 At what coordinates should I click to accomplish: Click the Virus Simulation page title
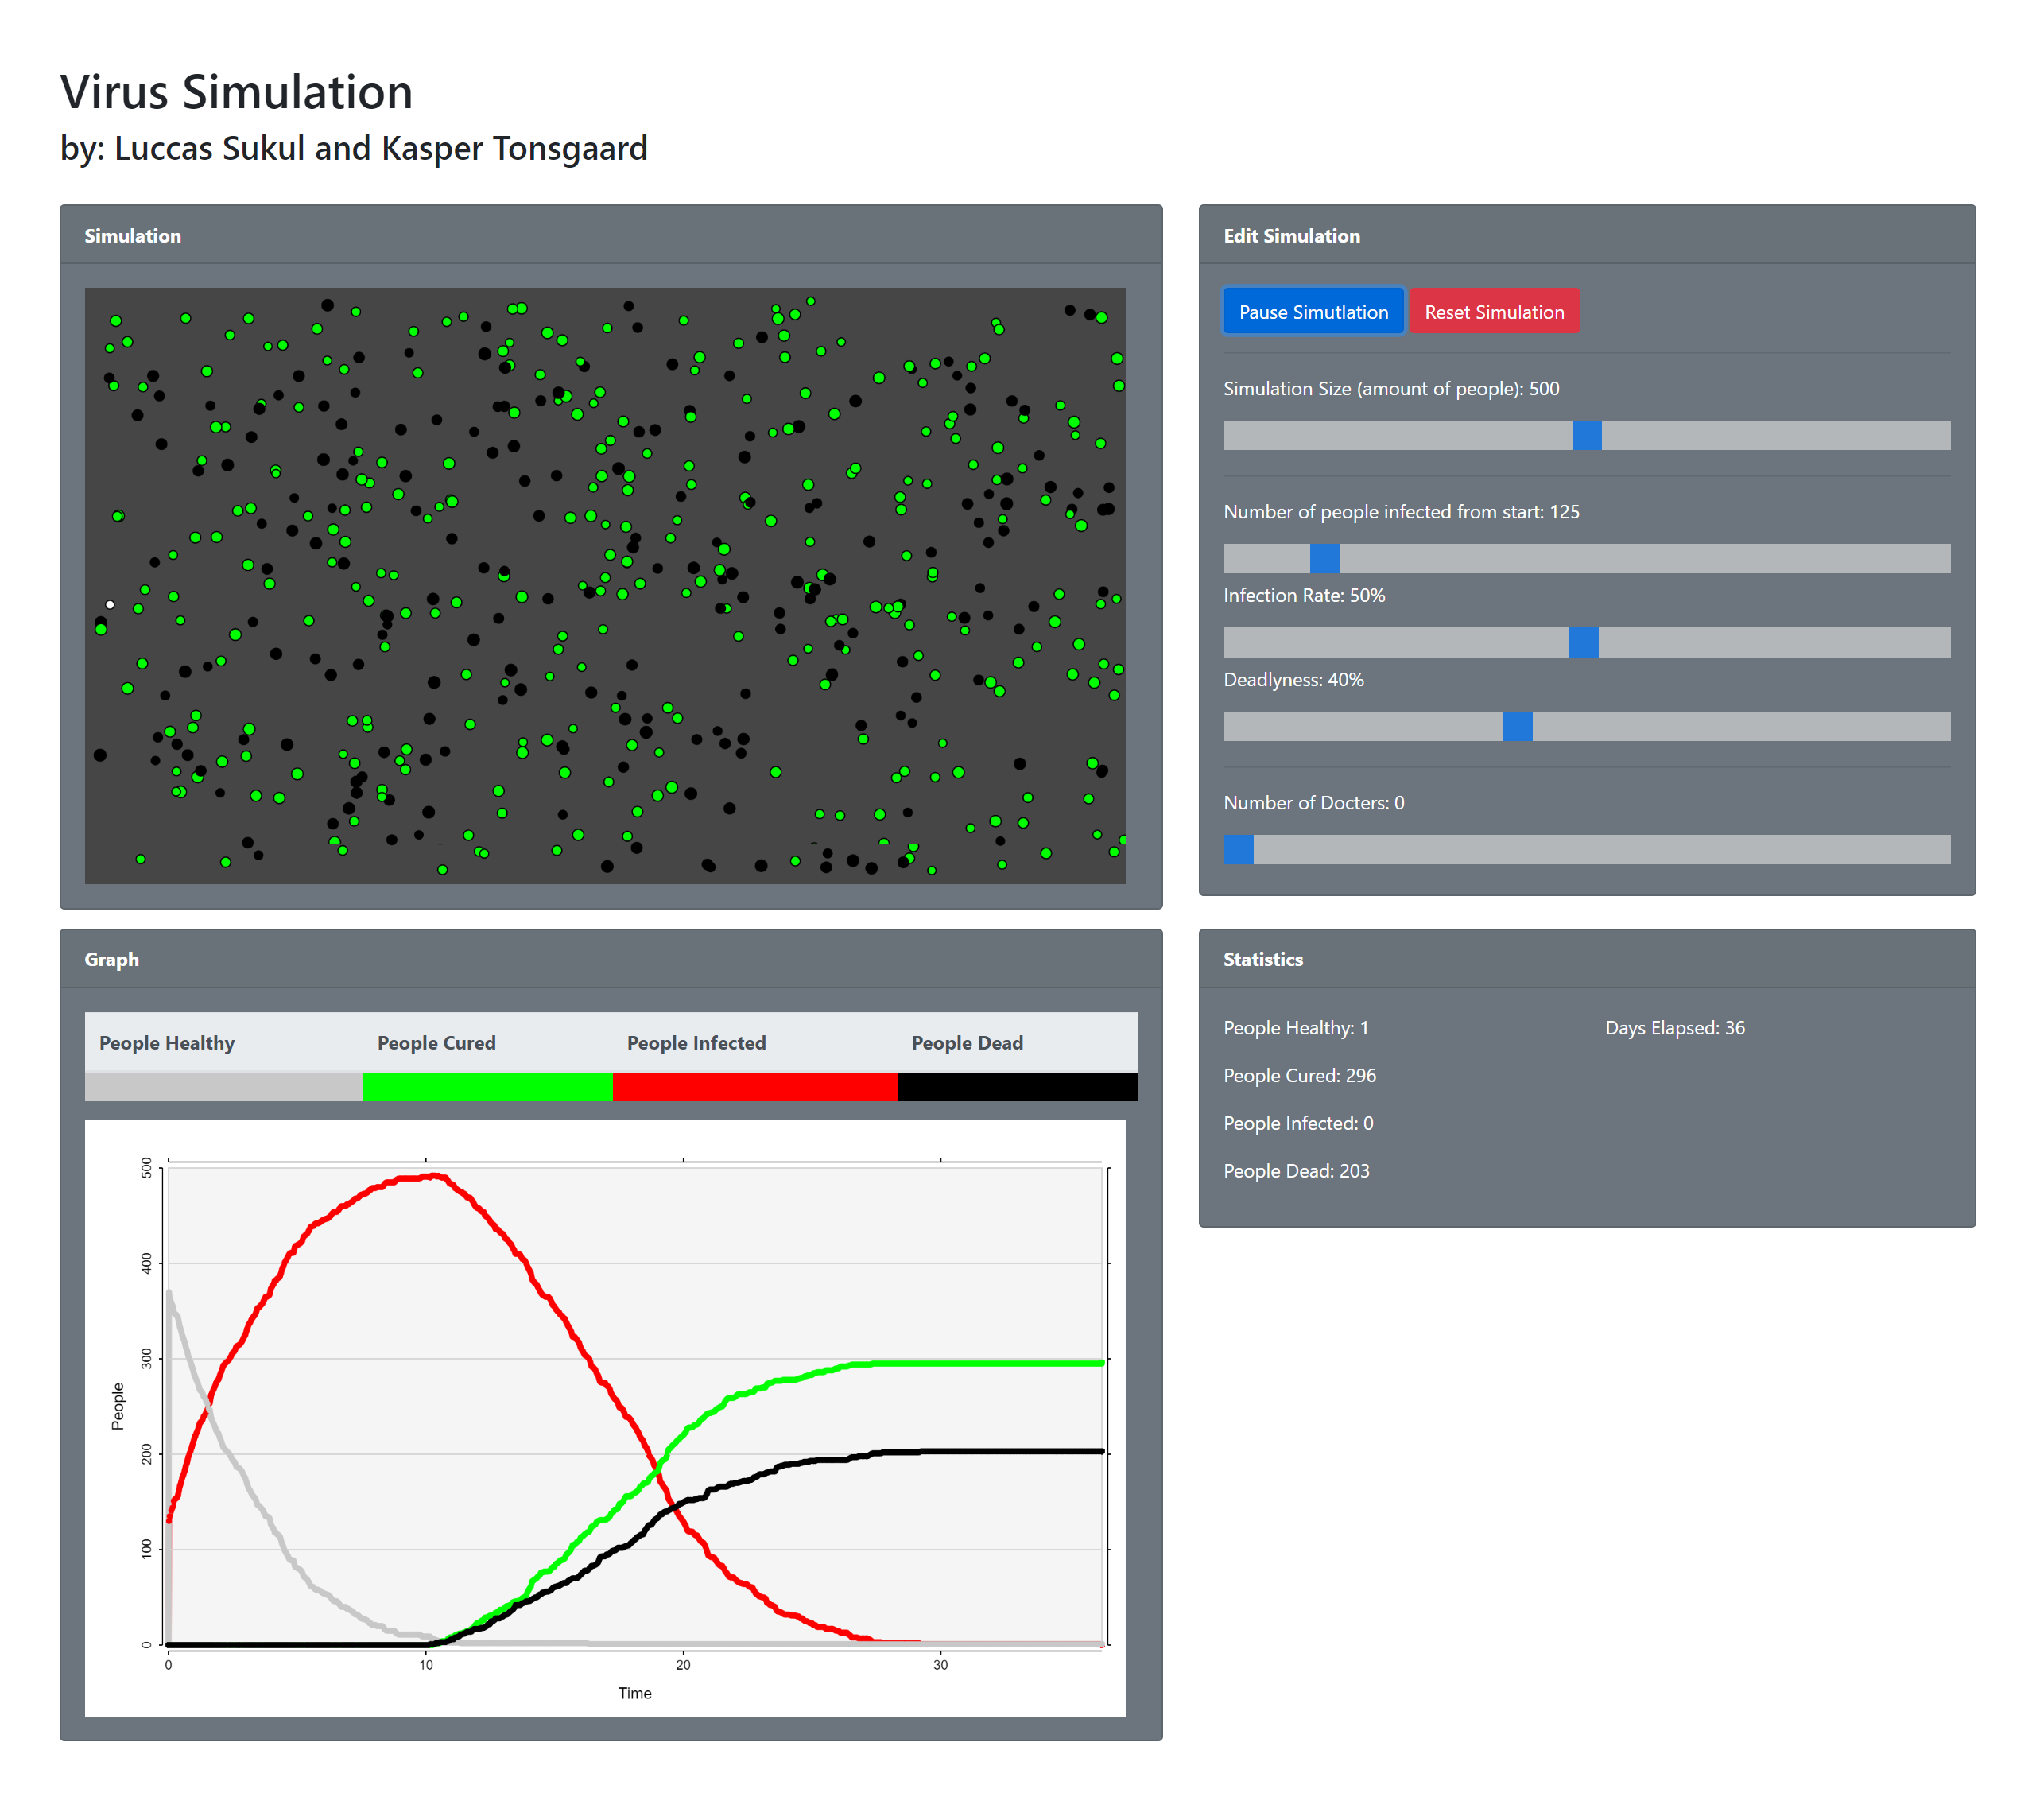point(236,92)
